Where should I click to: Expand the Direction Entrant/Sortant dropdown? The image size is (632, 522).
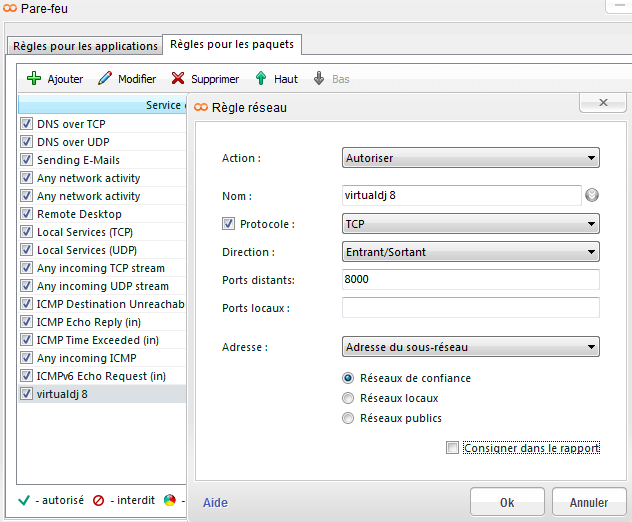[x=470, y=252]
